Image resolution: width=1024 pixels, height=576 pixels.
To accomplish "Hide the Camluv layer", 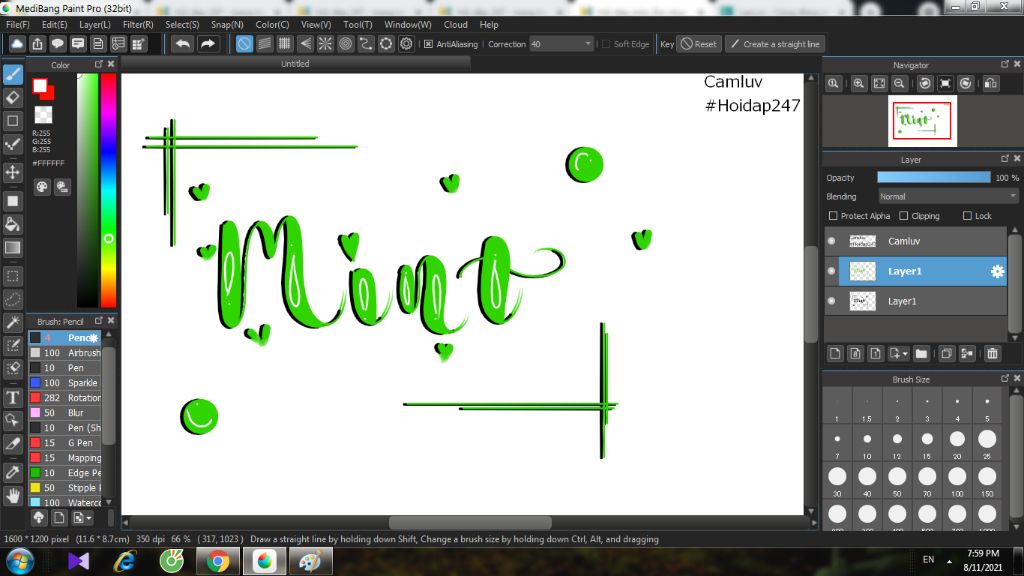I will [831, 241].
